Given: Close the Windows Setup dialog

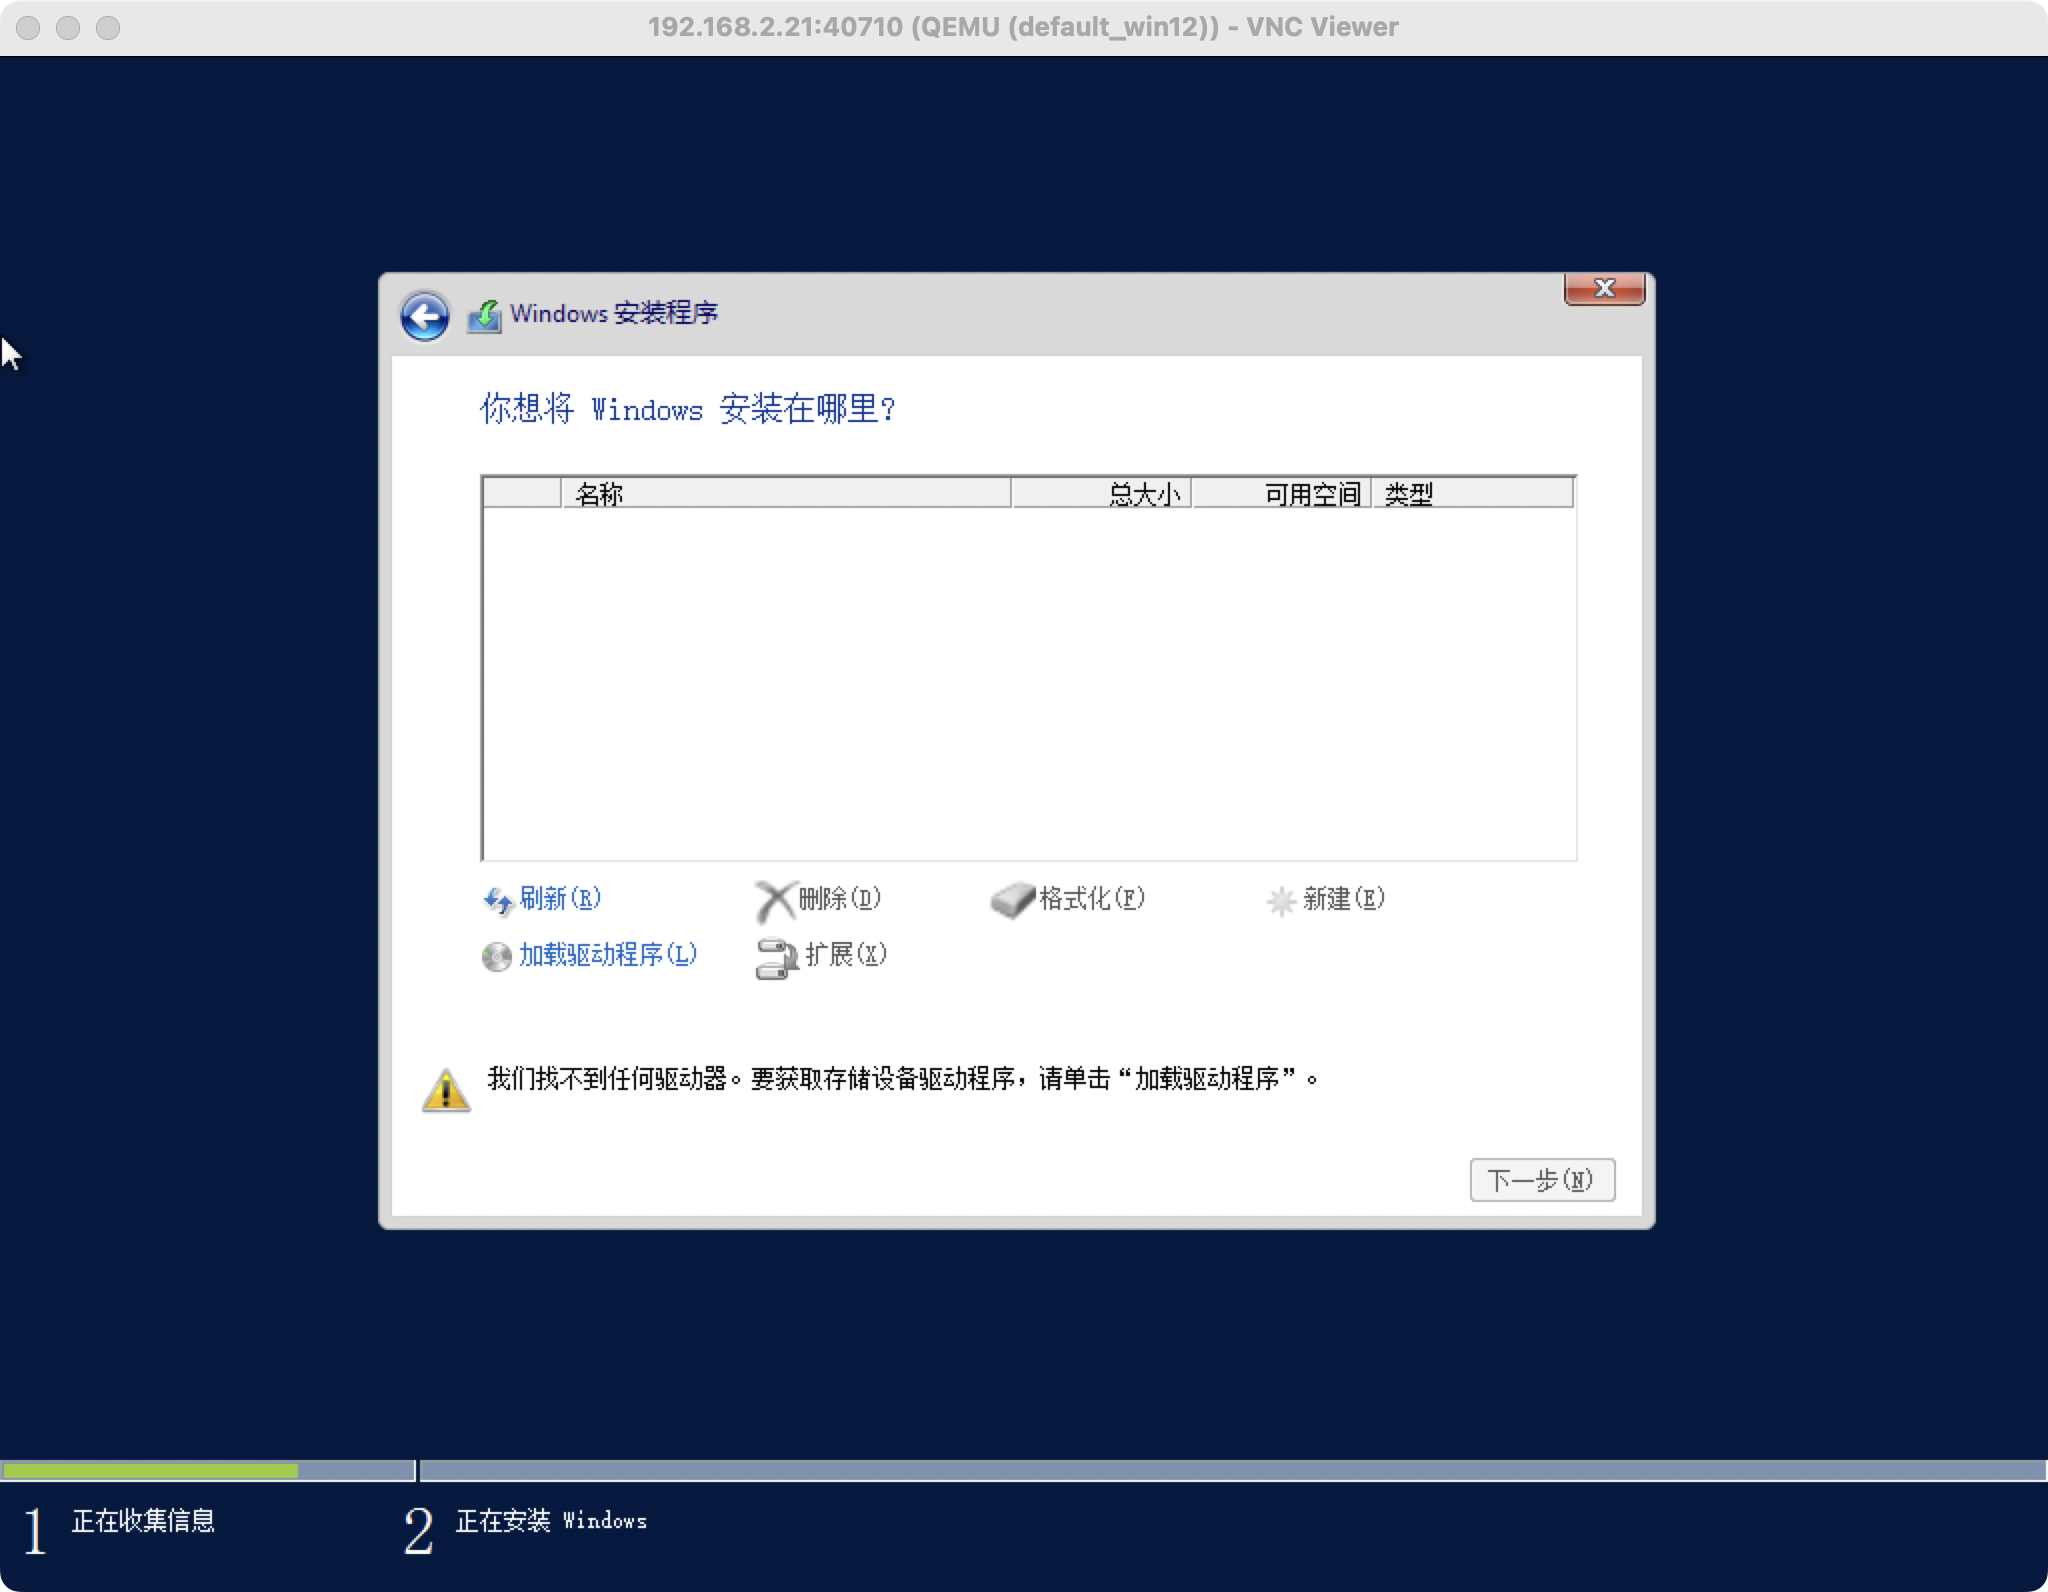Looking at the screenshot, I should [x=1604, y=289].
